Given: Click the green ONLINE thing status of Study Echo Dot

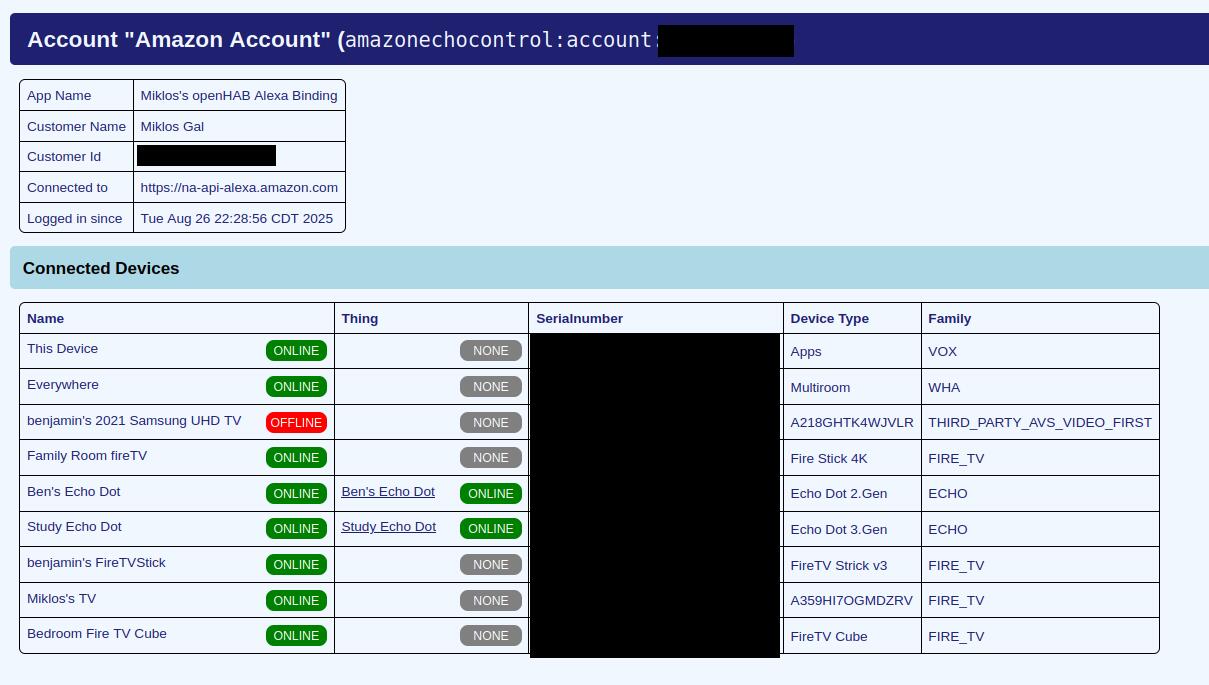Looking at the screenshot, I should 491,529.
